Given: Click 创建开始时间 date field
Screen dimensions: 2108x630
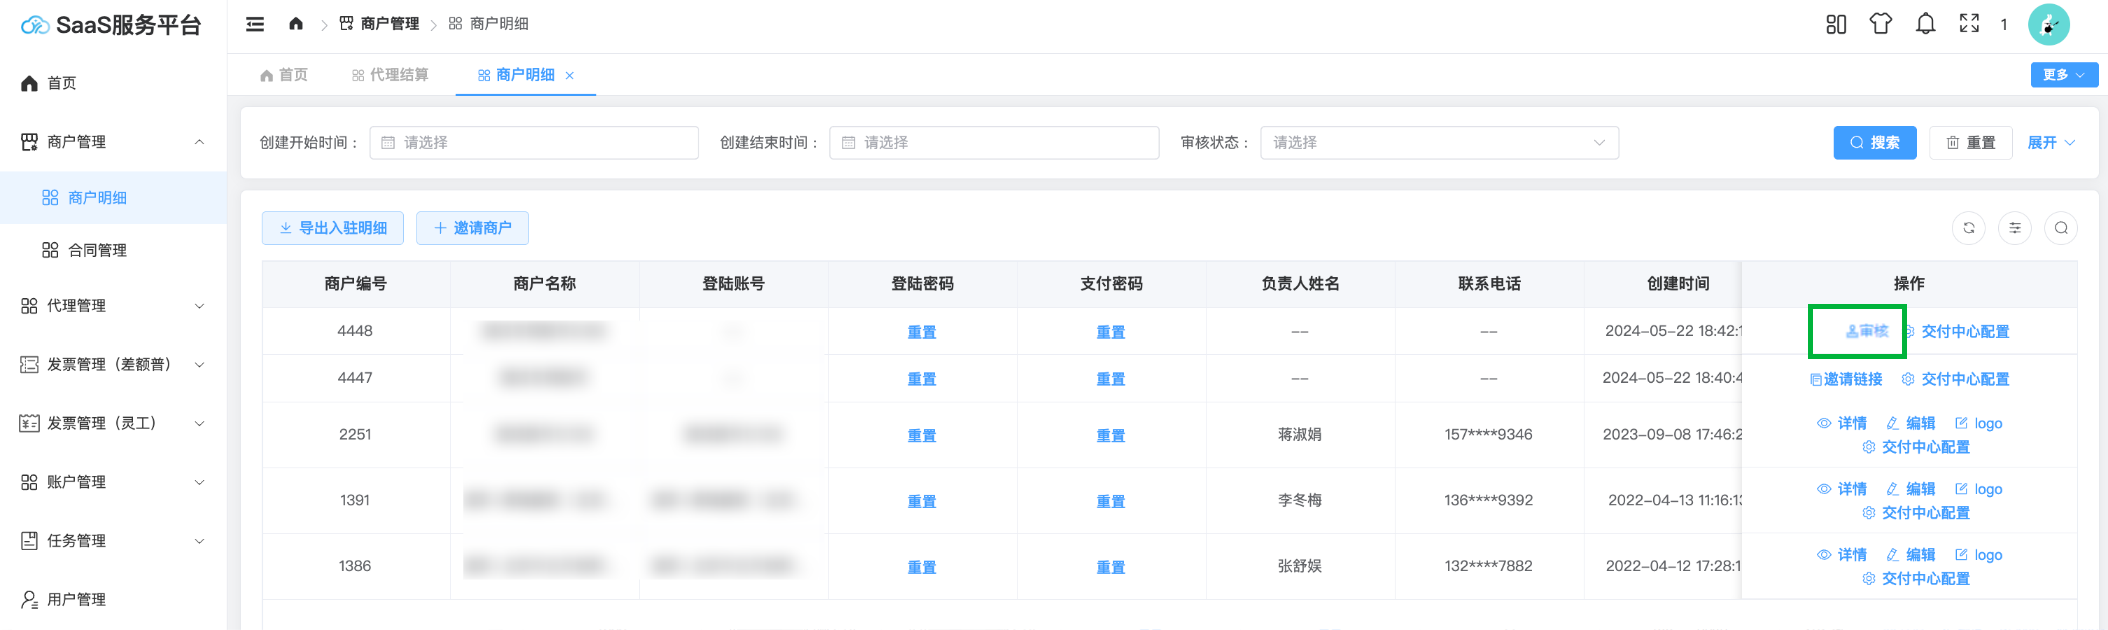Looking at the screenshot, I should (533, 143).
